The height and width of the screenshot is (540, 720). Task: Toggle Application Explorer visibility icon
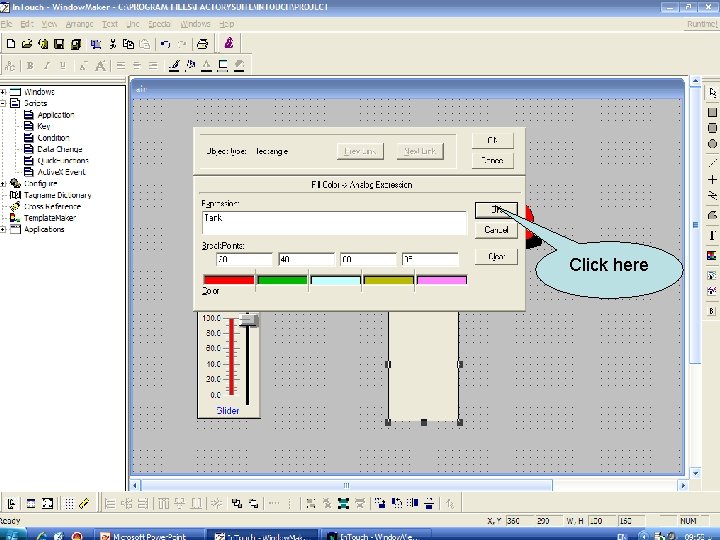tap(12, 504)
